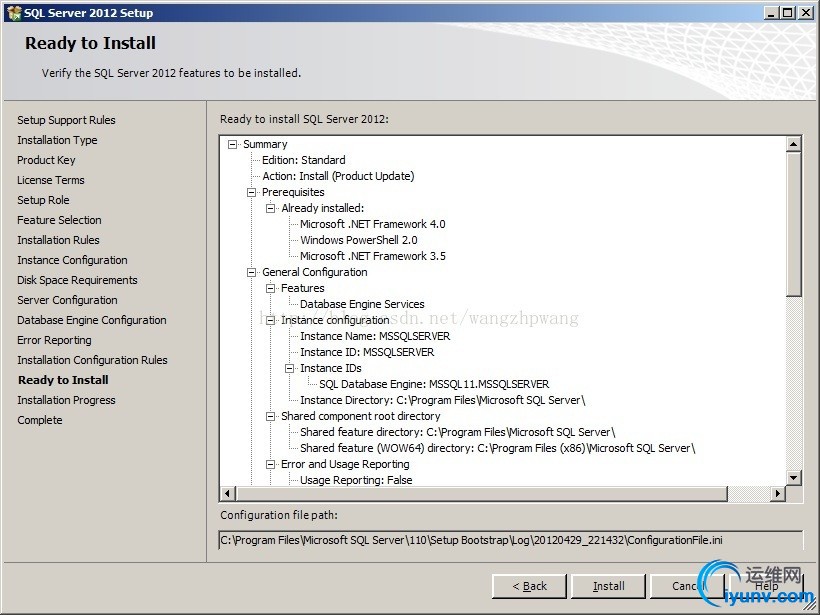Select License Terms step

coord(51,180)
